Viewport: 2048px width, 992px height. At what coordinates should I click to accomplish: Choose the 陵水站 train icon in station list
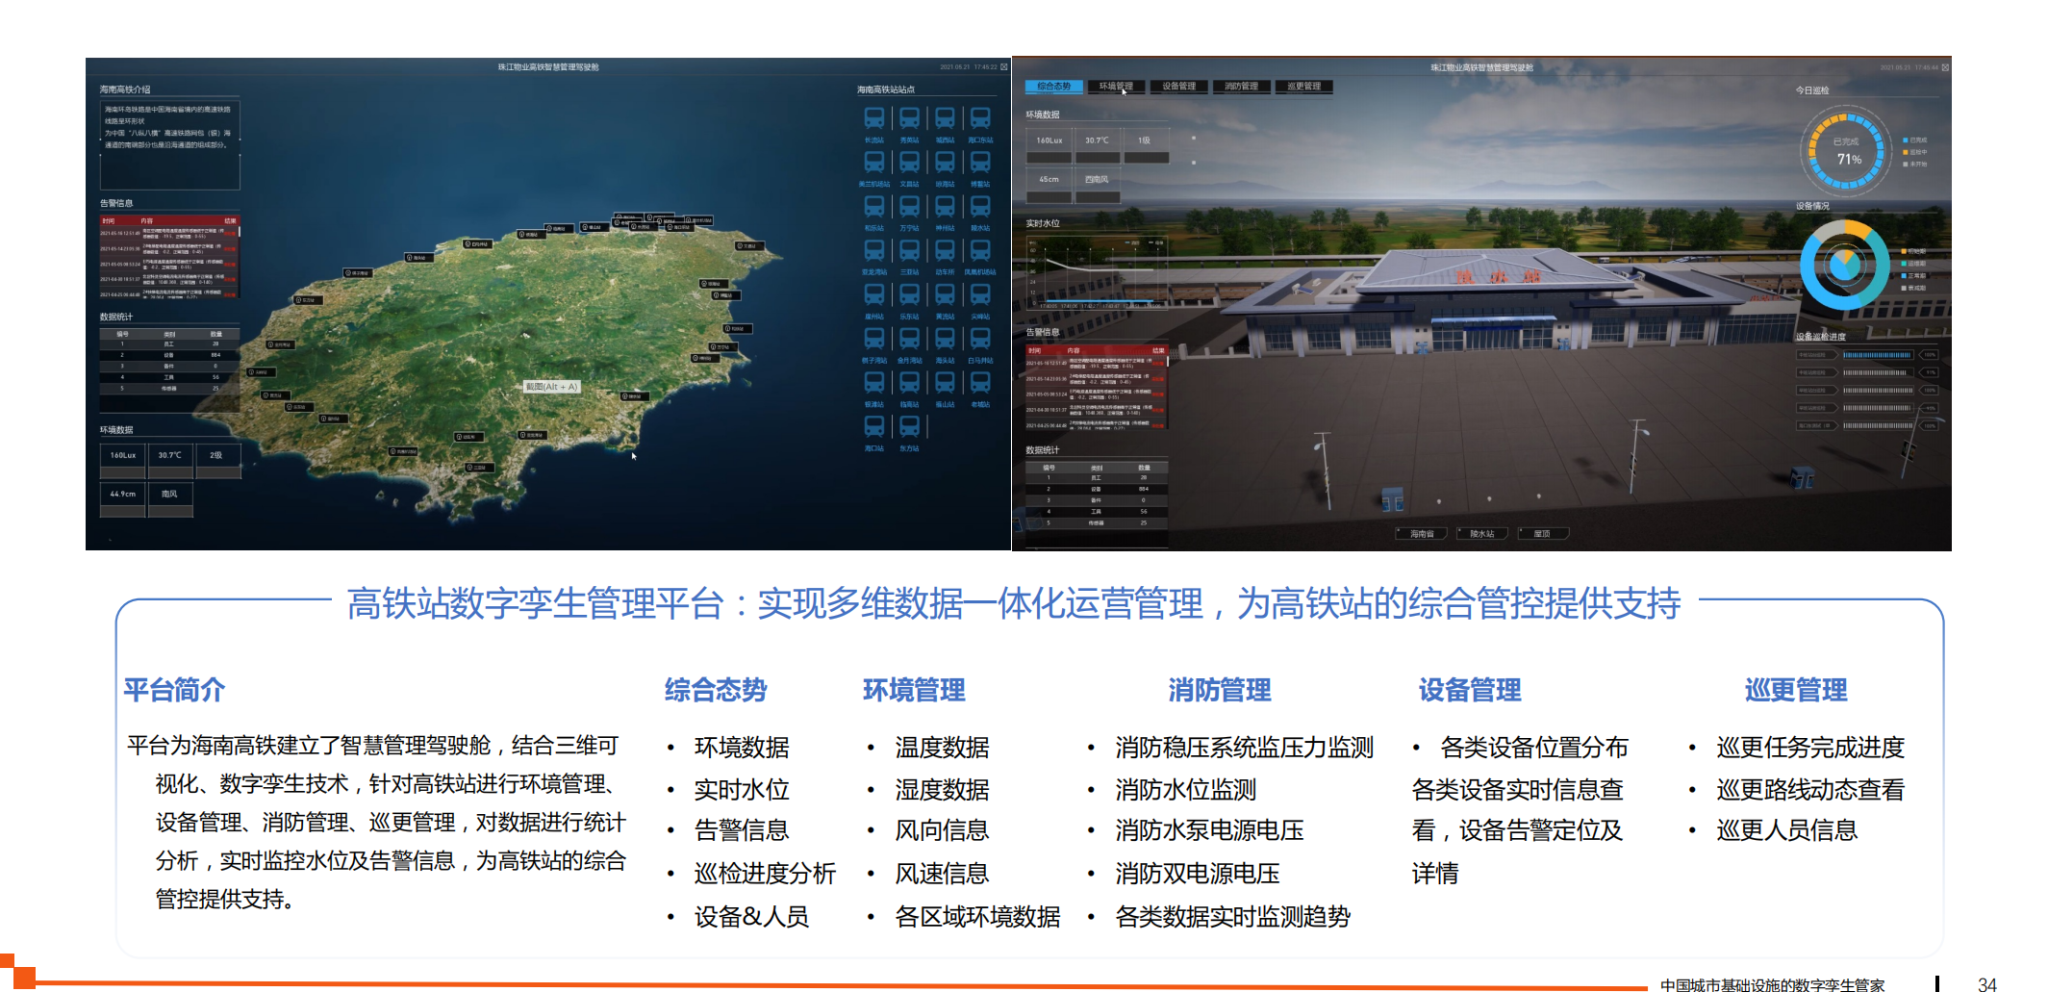[980, 207]
